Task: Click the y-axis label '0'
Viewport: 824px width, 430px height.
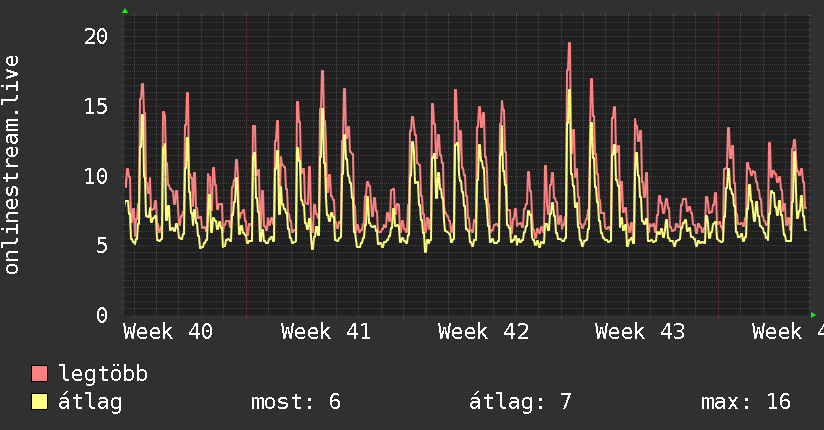Action: pos(102,315)
